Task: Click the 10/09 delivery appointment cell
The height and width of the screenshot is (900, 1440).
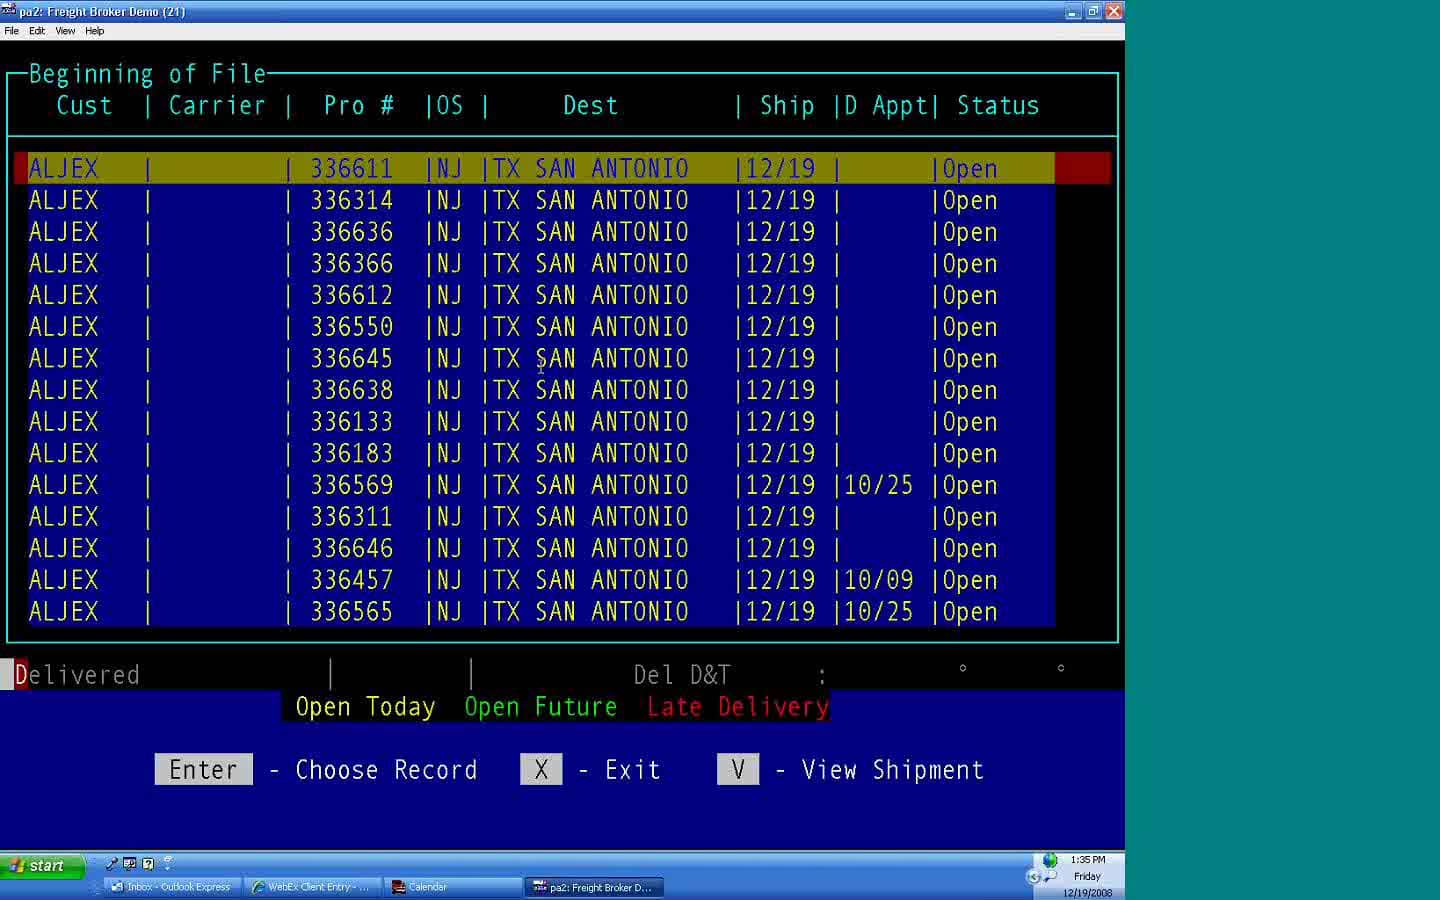Action: (879, 580)
